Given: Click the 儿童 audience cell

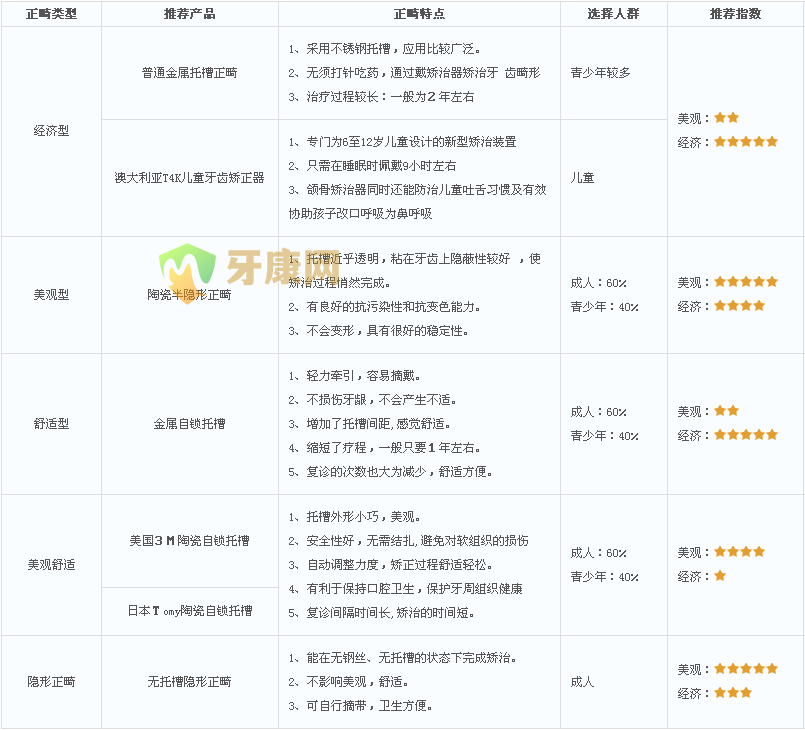Looking at the screenshot, I should [582, 178].
